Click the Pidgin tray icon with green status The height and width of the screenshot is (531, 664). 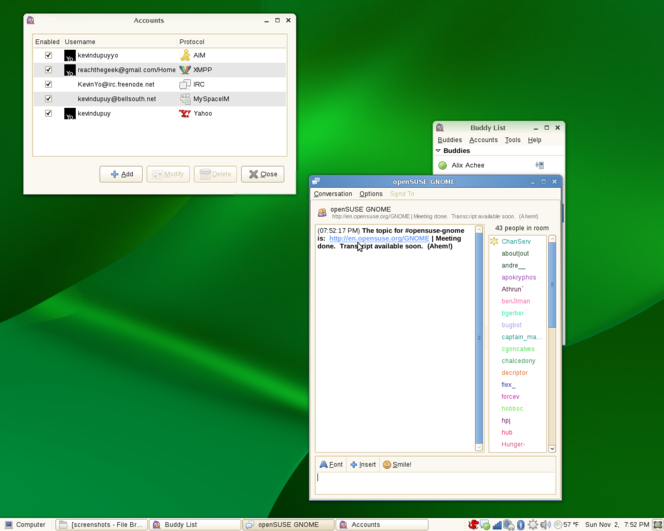(x=485, y=525)
